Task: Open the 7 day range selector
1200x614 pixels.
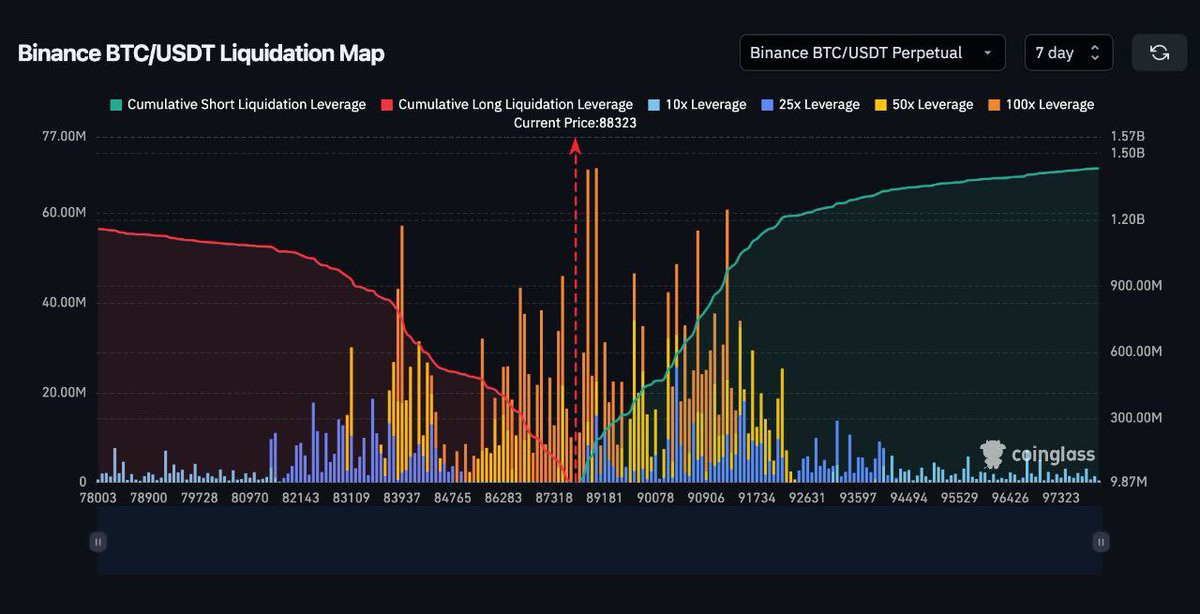Action: 1068,53
